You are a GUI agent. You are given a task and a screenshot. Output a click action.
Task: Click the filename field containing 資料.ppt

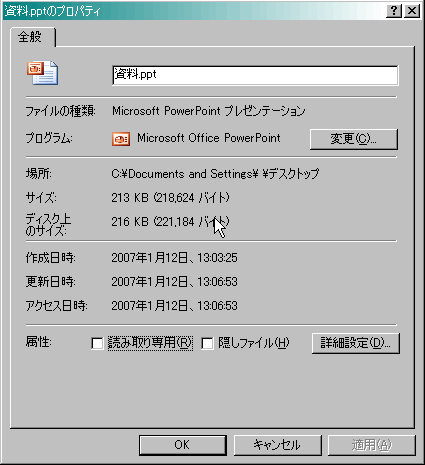point(255,75)
